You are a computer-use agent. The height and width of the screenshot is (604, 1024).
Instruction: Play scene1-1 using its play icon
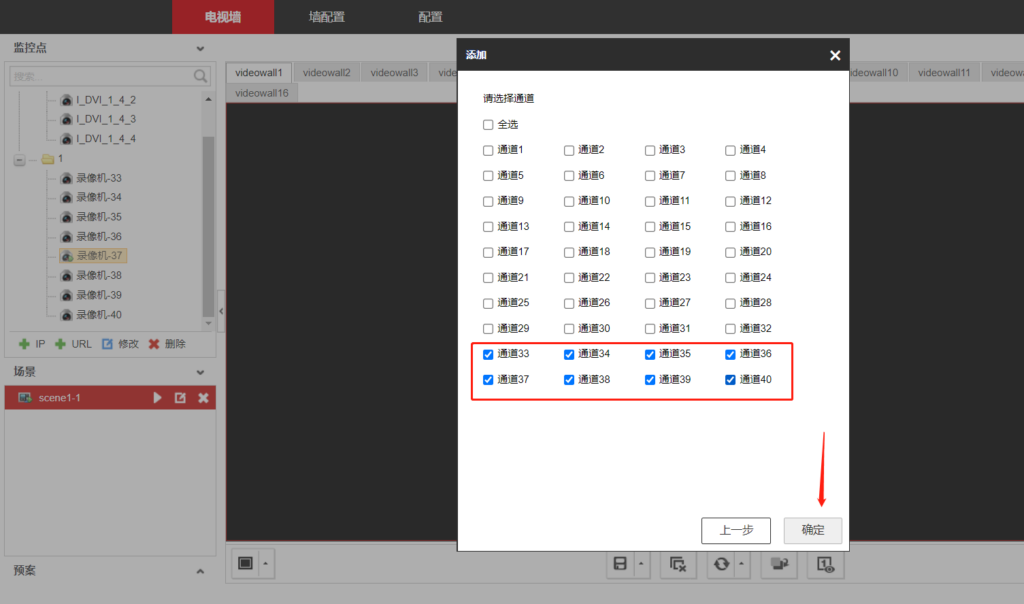pyautogui.click(x=157, y=398)
